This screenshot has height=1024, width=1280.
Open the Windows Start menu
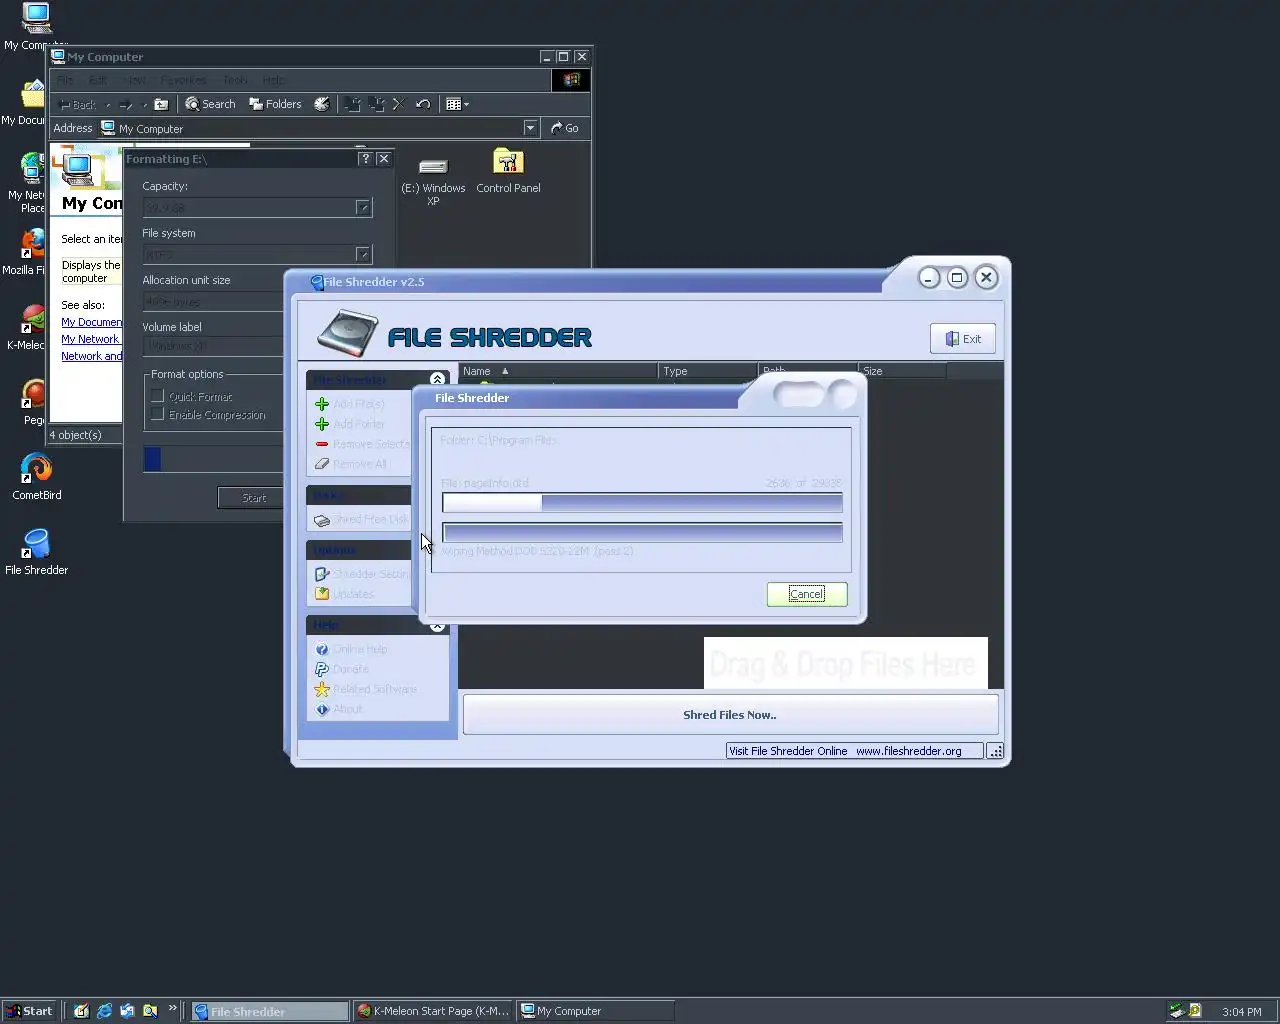[32, 1011]
